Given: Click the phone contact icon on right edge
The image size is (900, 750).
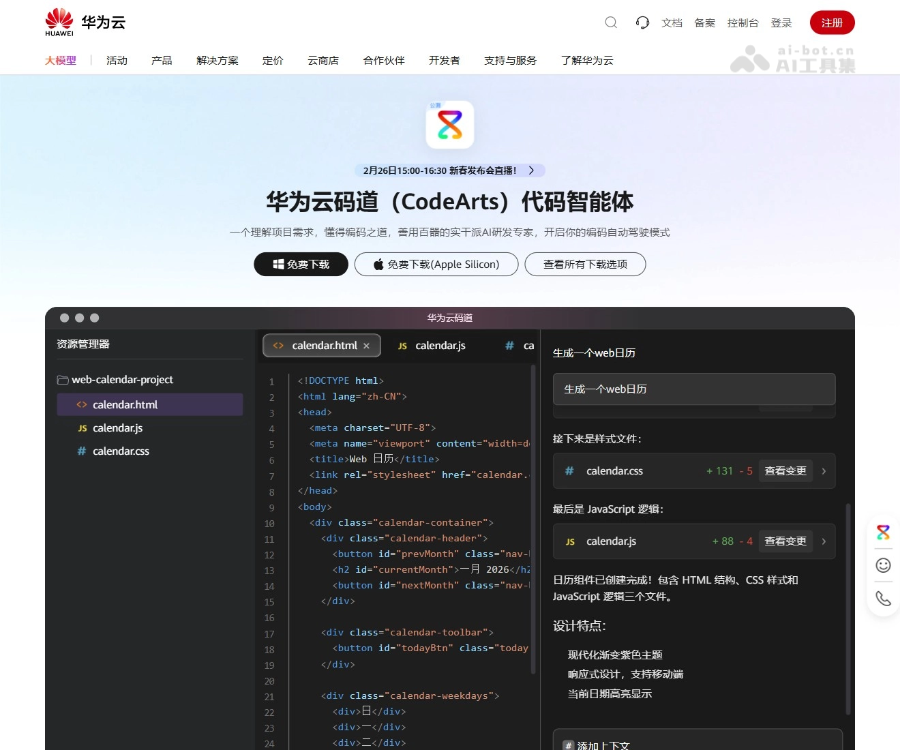Looking at the screenshot, I should pyautogui.click(x=883, y=598).
